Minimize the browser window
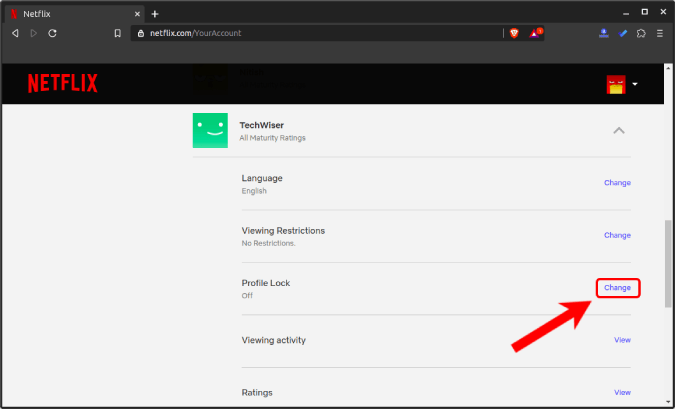This screenshot has height=409, width=675. point(626,13)
